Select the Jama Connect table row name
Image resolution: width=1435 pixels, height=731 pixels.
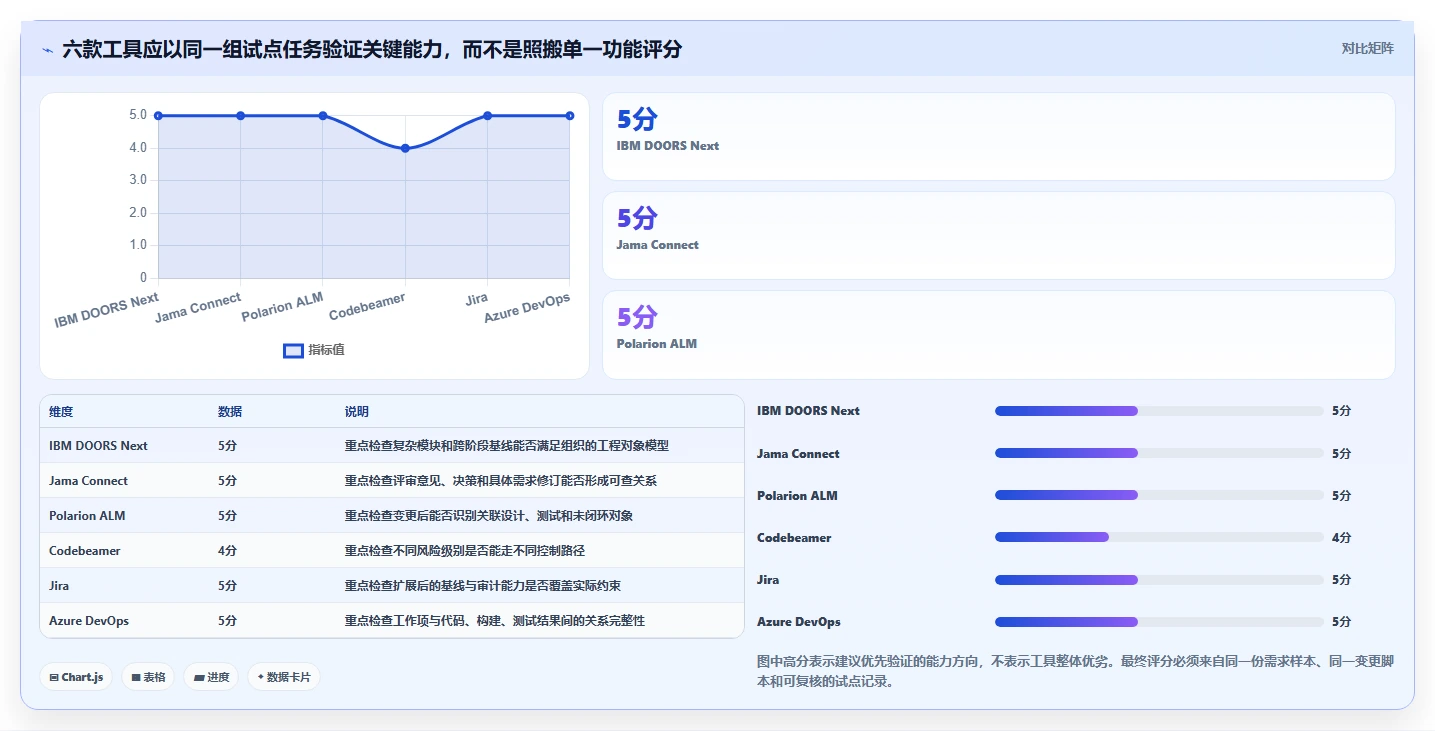(x=88, y=481)
